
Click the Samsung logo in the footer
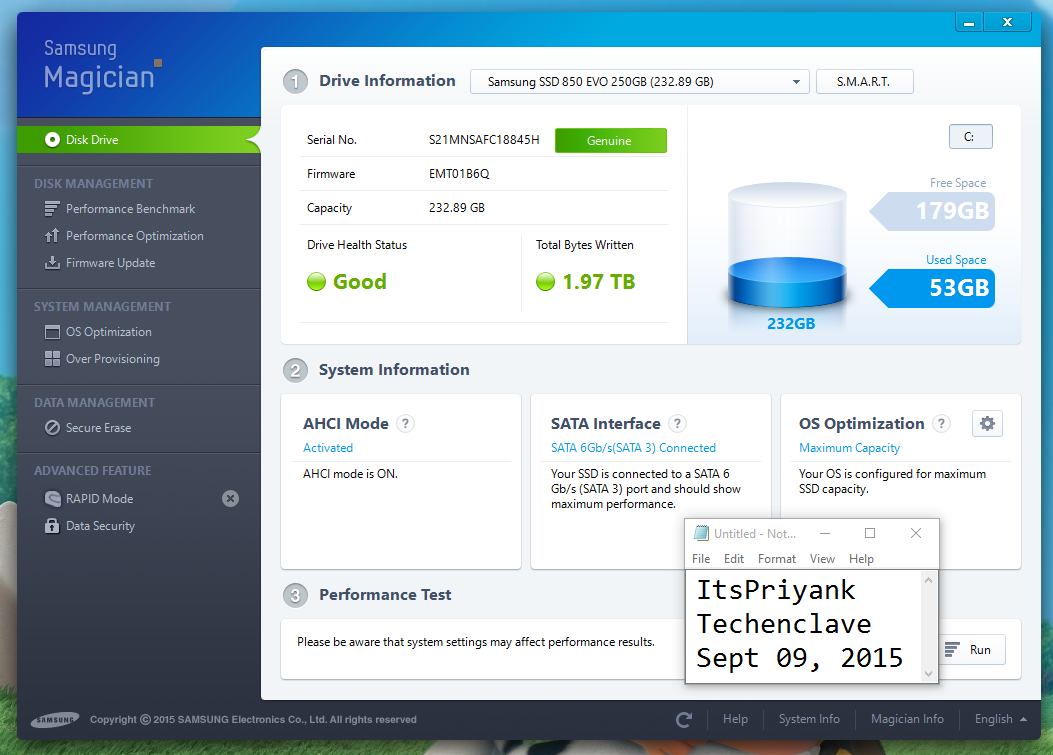55,719
